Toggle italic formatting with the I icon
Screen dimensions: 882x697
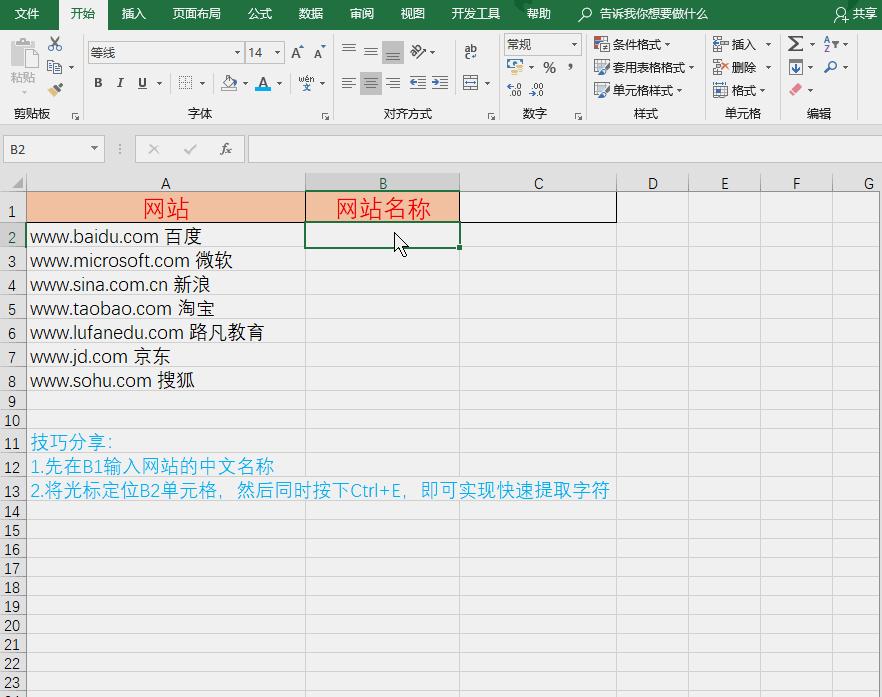(x=120, y=83)
